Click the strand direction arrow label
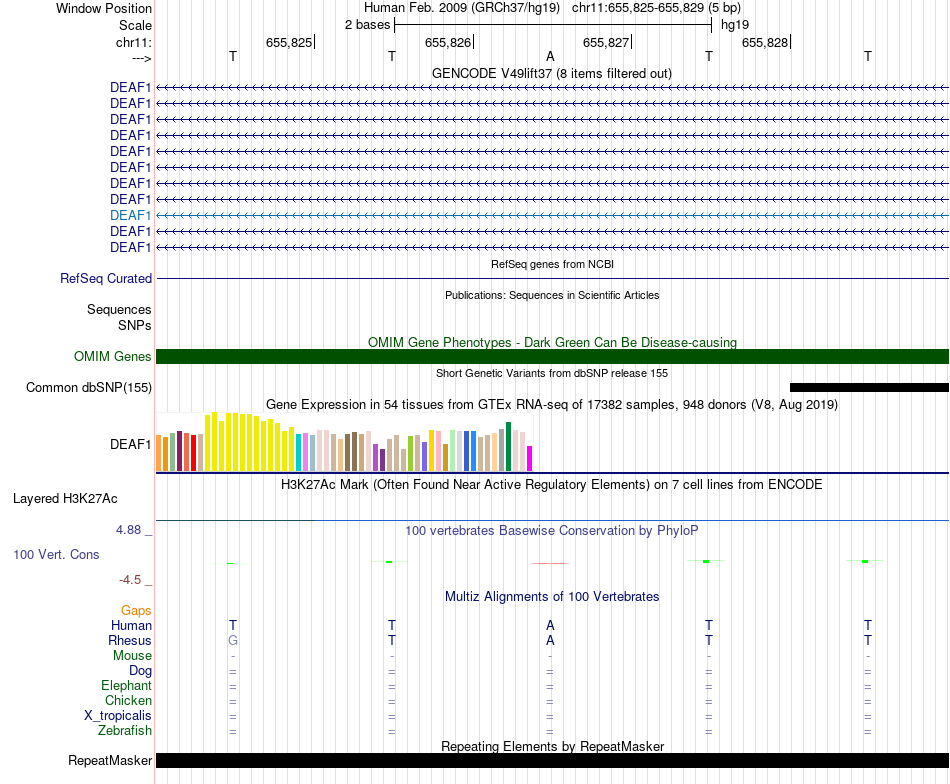This screenshot has width=950, height=784. tap(141, 58)
